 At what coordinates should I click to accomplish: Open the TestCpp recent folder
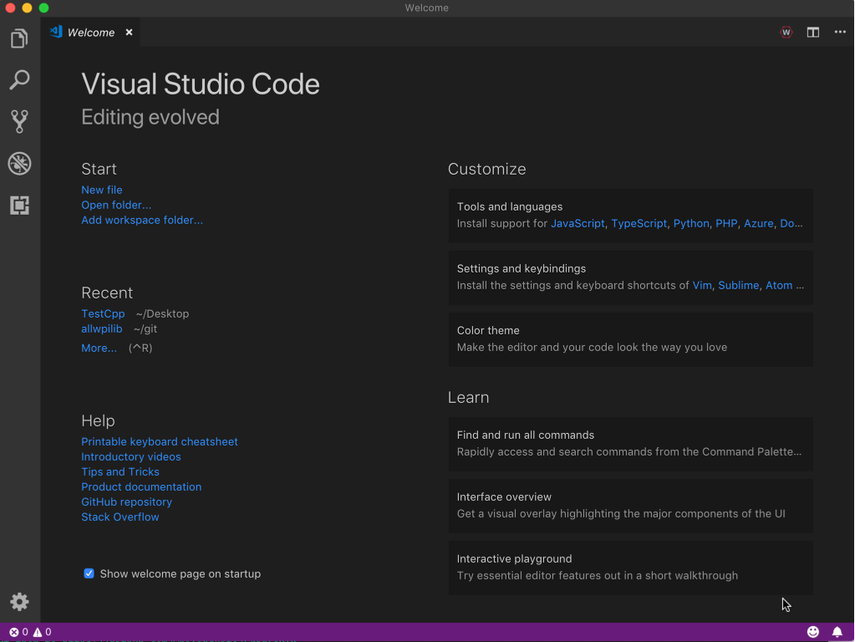[102, 313]
